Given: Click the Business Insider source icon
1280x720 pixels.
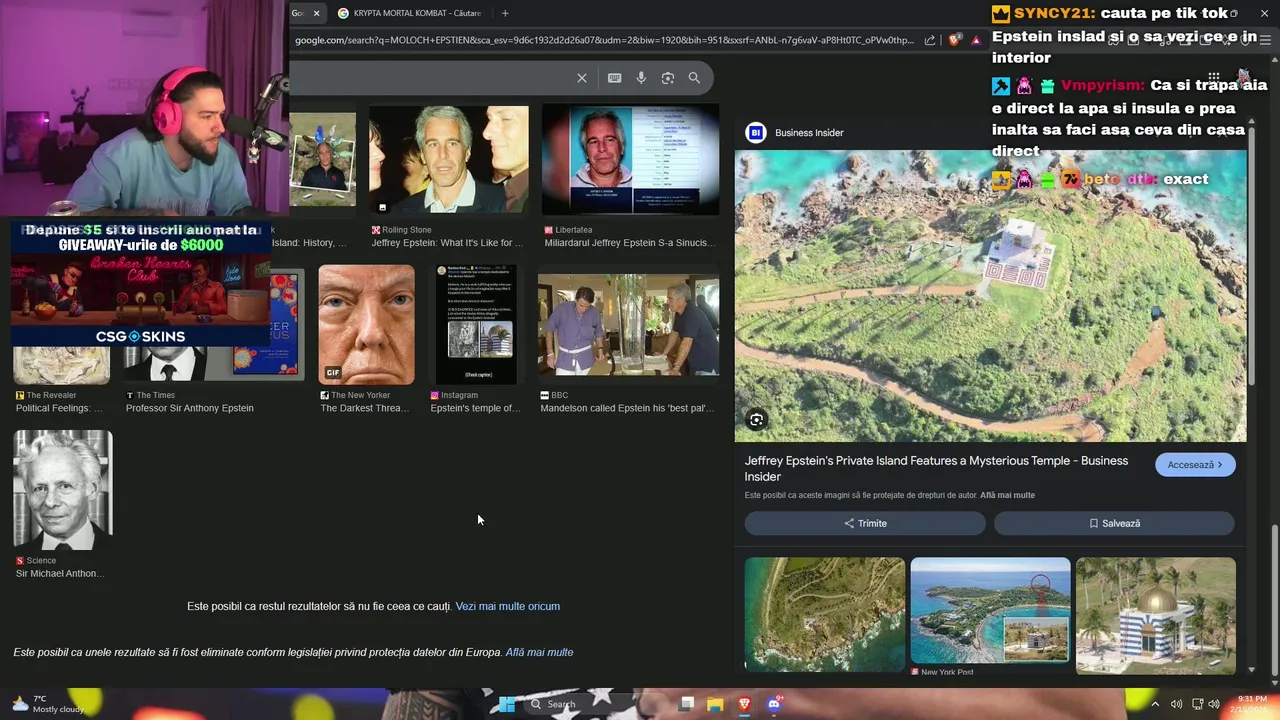Looking at the screenshot, I should pos(756,132).
